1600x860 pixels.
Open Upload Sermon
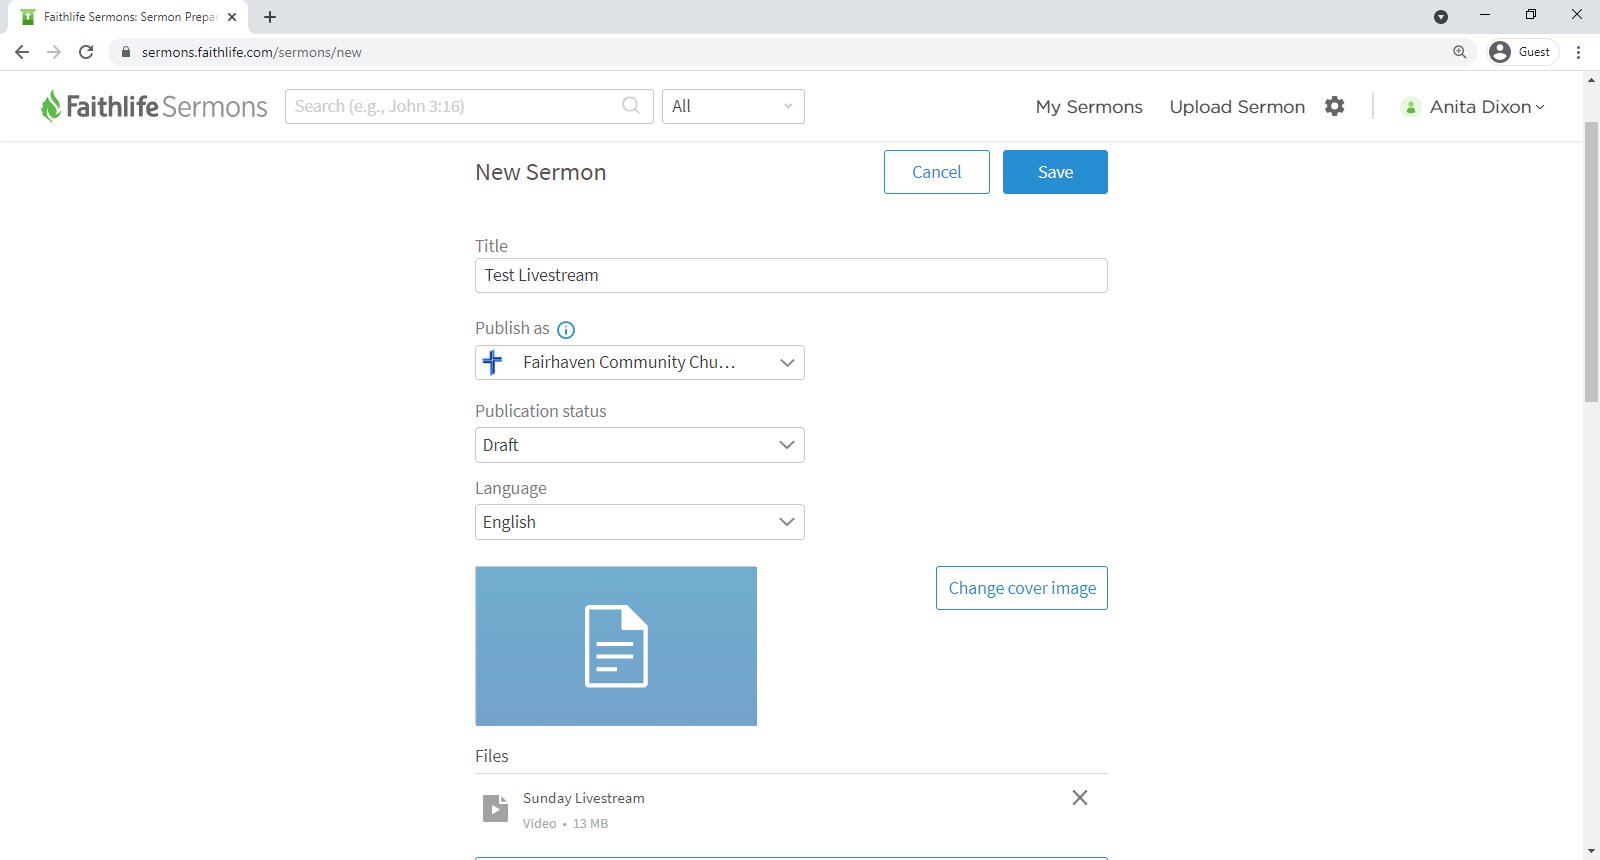[x=1237, y=107]
